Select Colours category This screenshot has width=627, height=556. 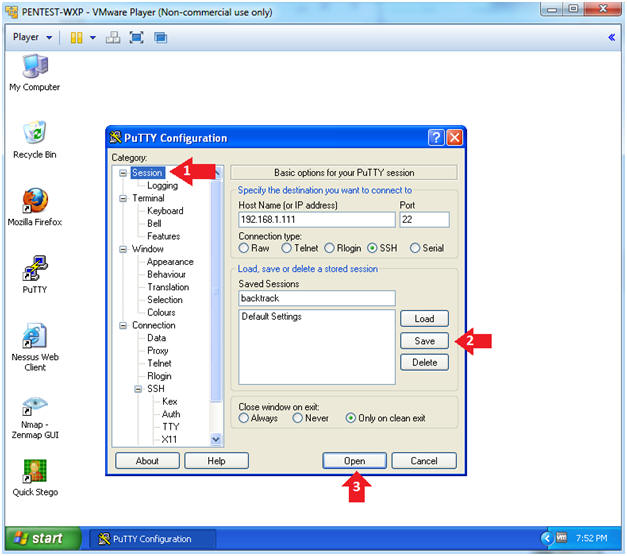click(161, 312)
